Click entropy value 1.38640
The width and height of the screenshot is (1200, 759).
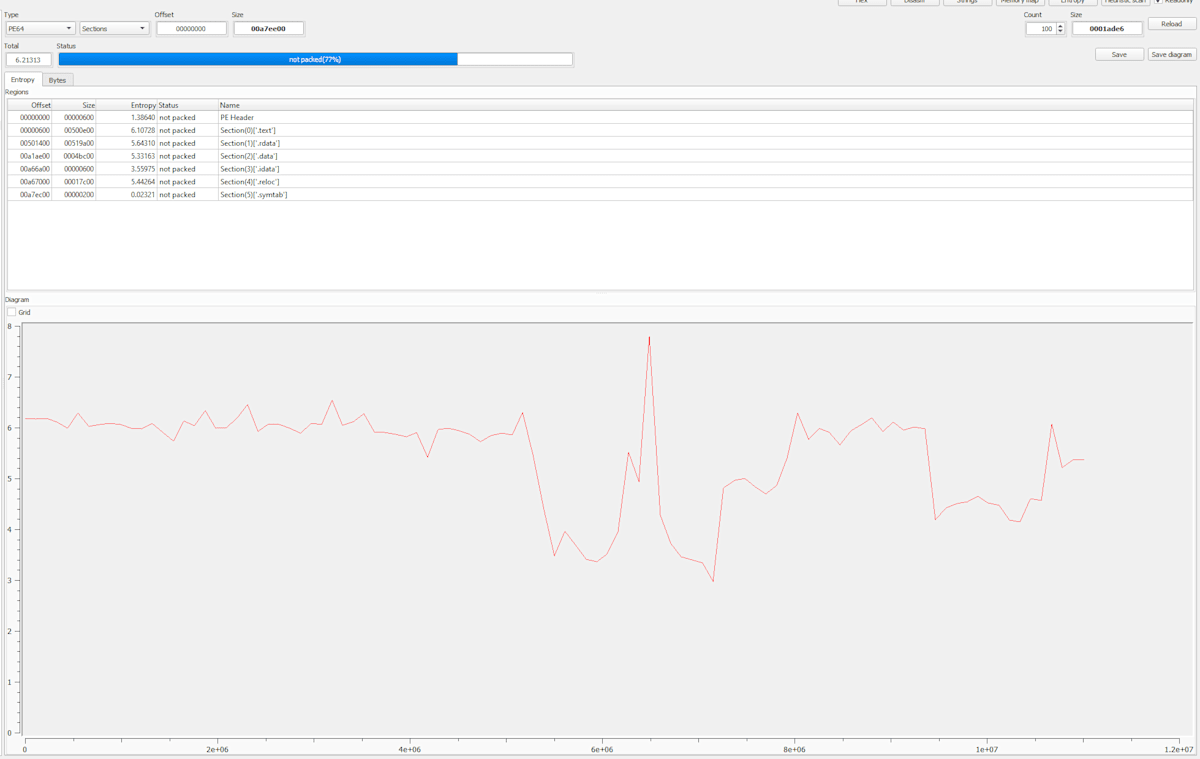coord(143,117)
